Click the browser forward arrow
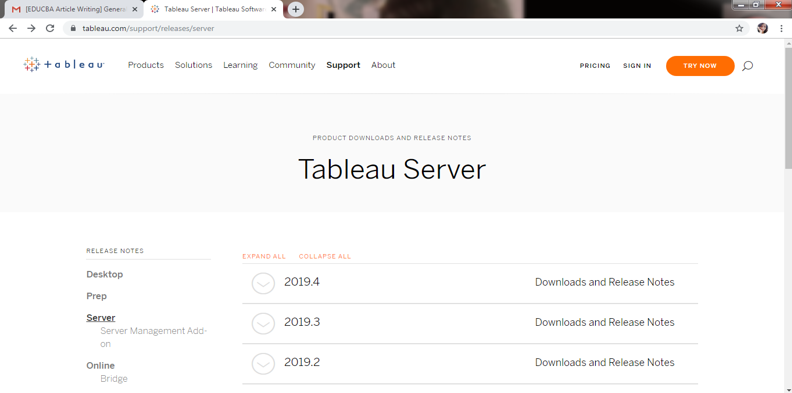 click(x=31, y=28)
